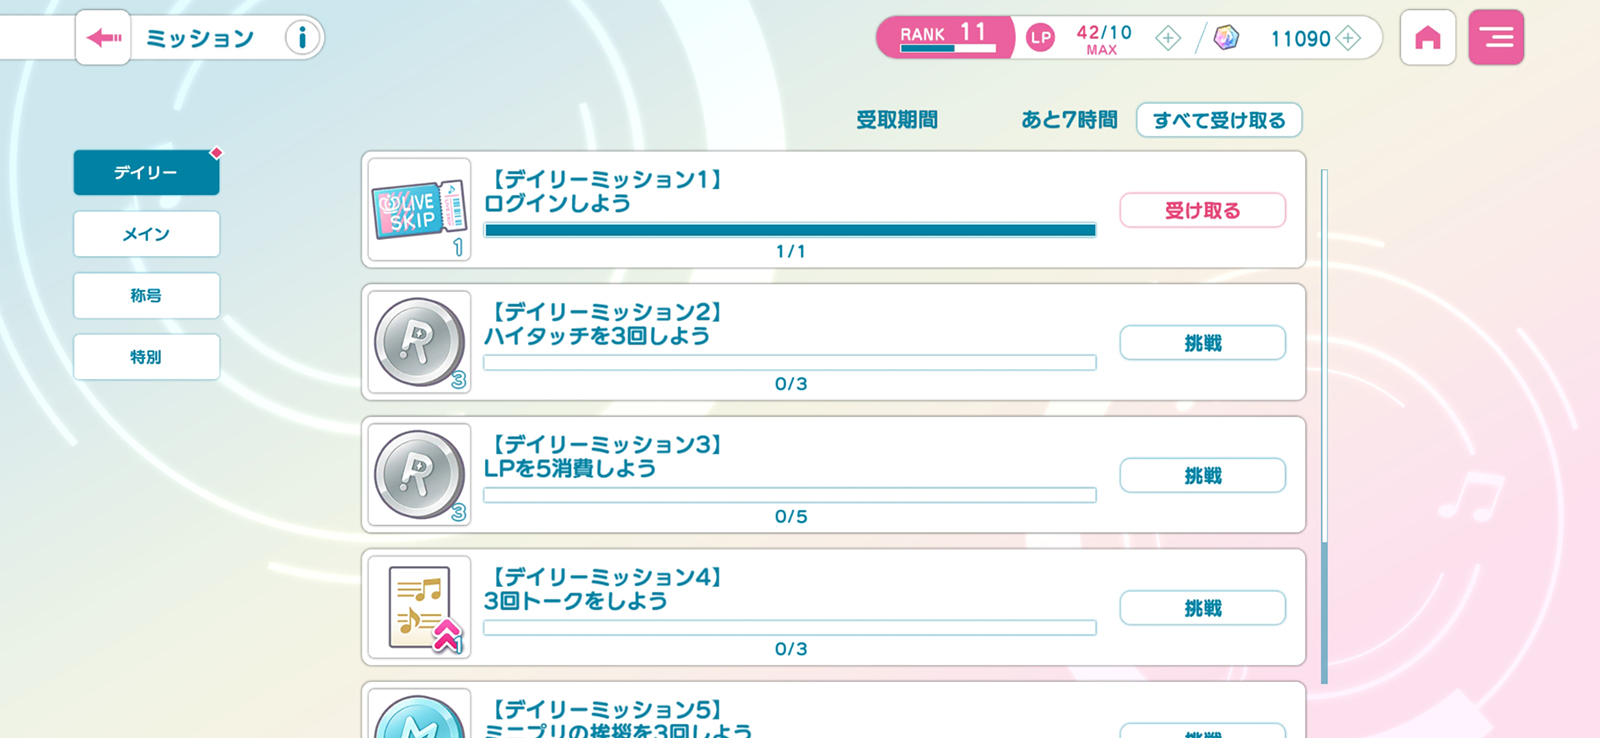Select the デイリー tab
The height and width of the screenshot is (738, 1600).
146,173
